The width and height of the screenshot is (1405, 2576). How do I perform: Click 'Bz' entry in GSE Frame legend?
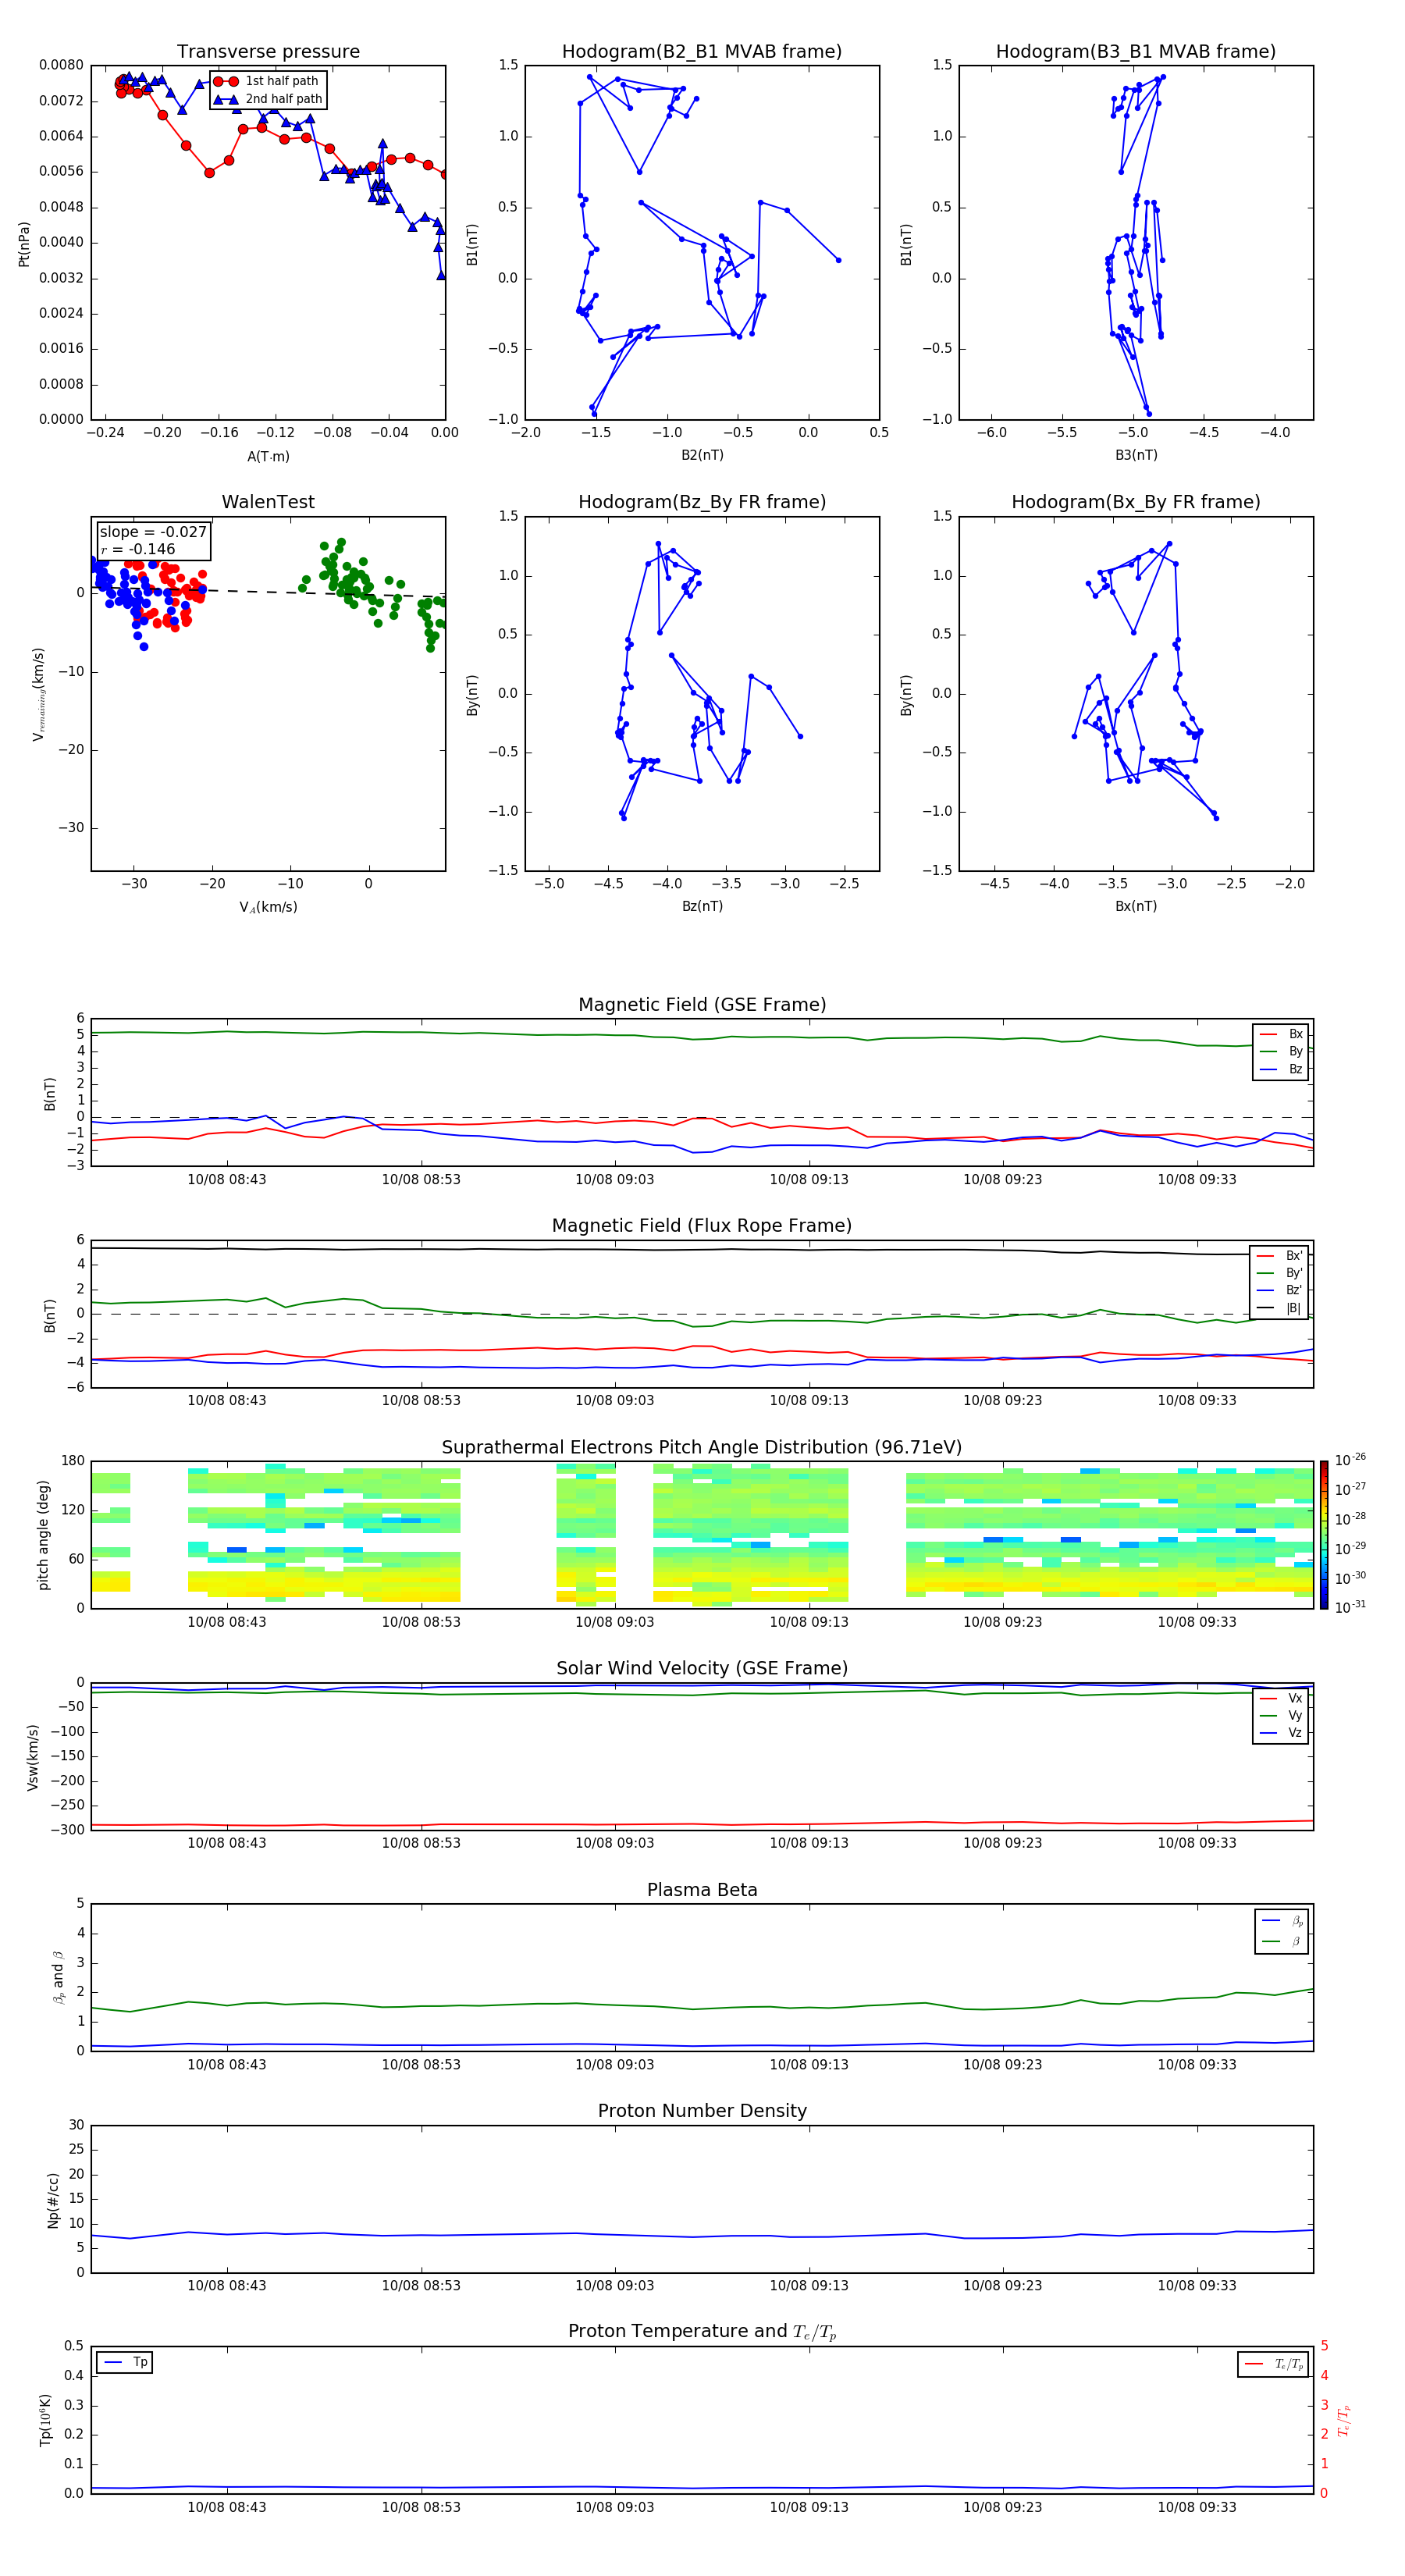coord(1281,1069)
